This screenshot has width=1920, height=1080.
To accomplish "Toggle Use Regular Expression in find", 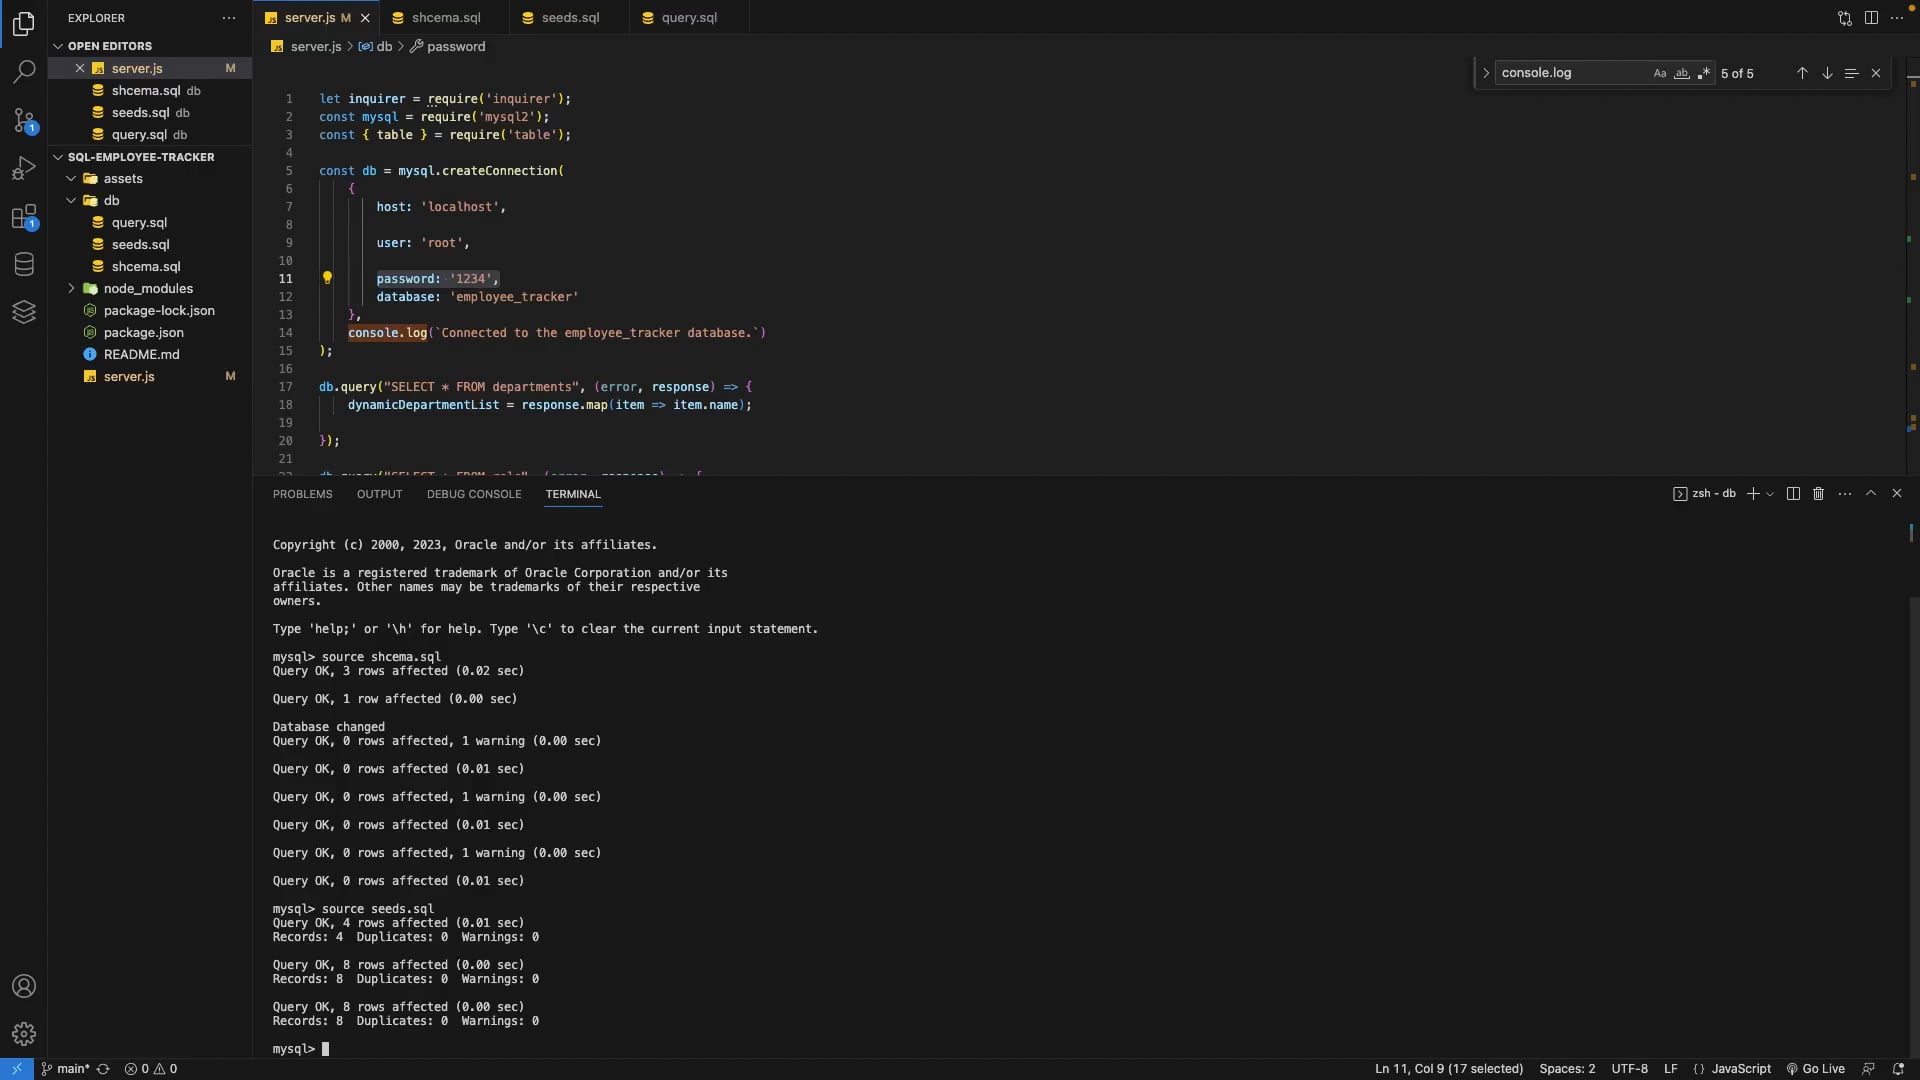I will click(x=1704, y=73).
